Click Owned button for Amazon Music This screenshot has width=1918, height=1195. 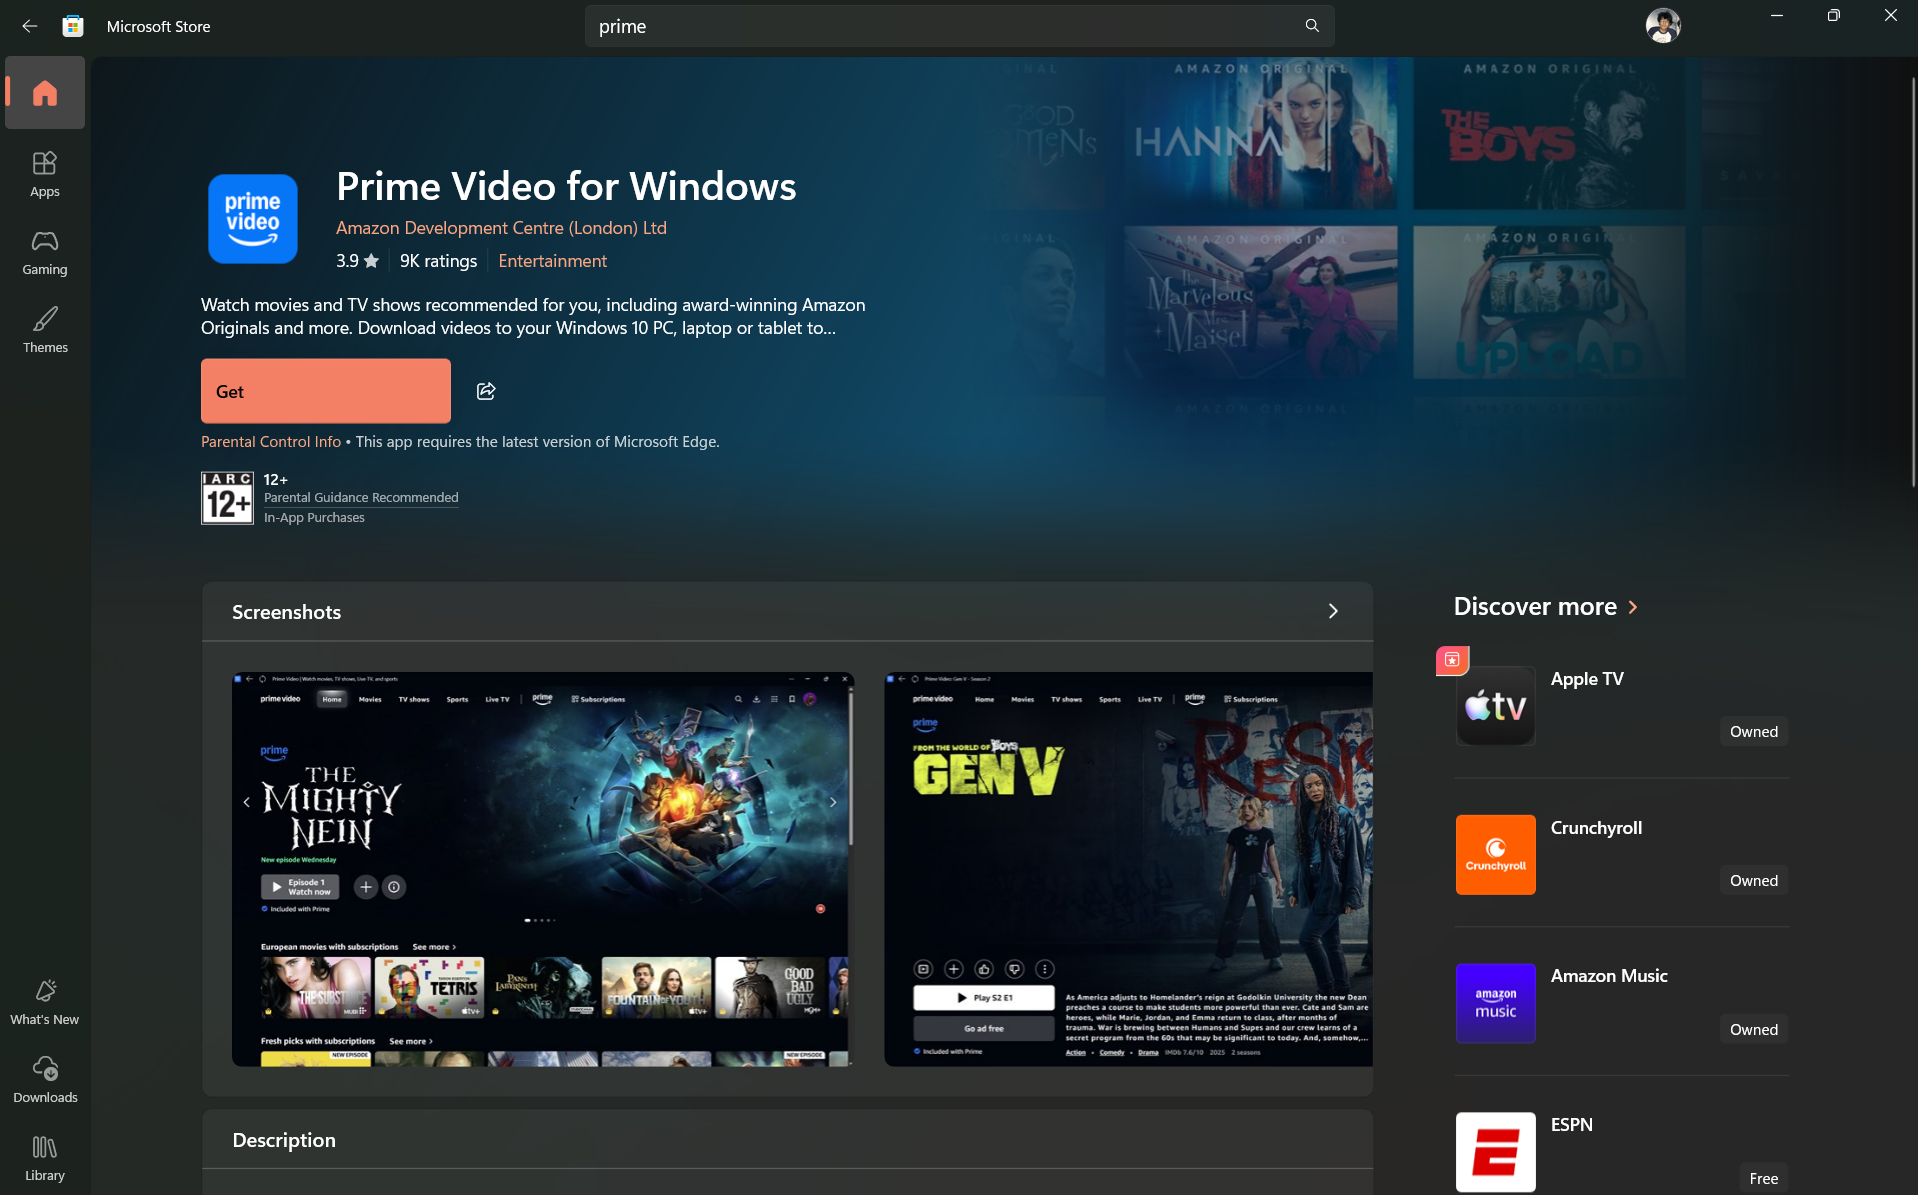coord(1753,1030)
